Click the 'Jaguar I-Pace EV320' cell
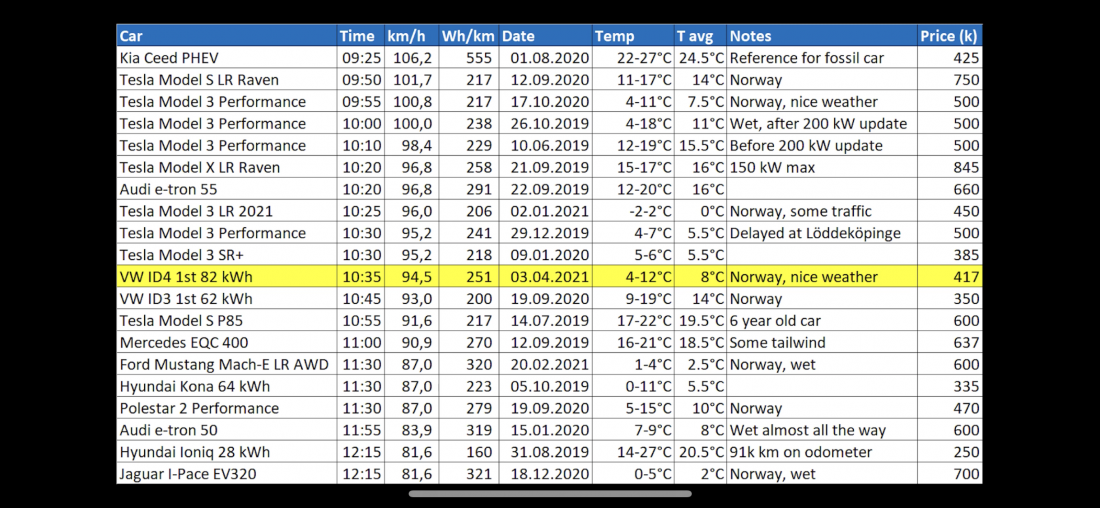1100x508 pixels. (227, 474)
